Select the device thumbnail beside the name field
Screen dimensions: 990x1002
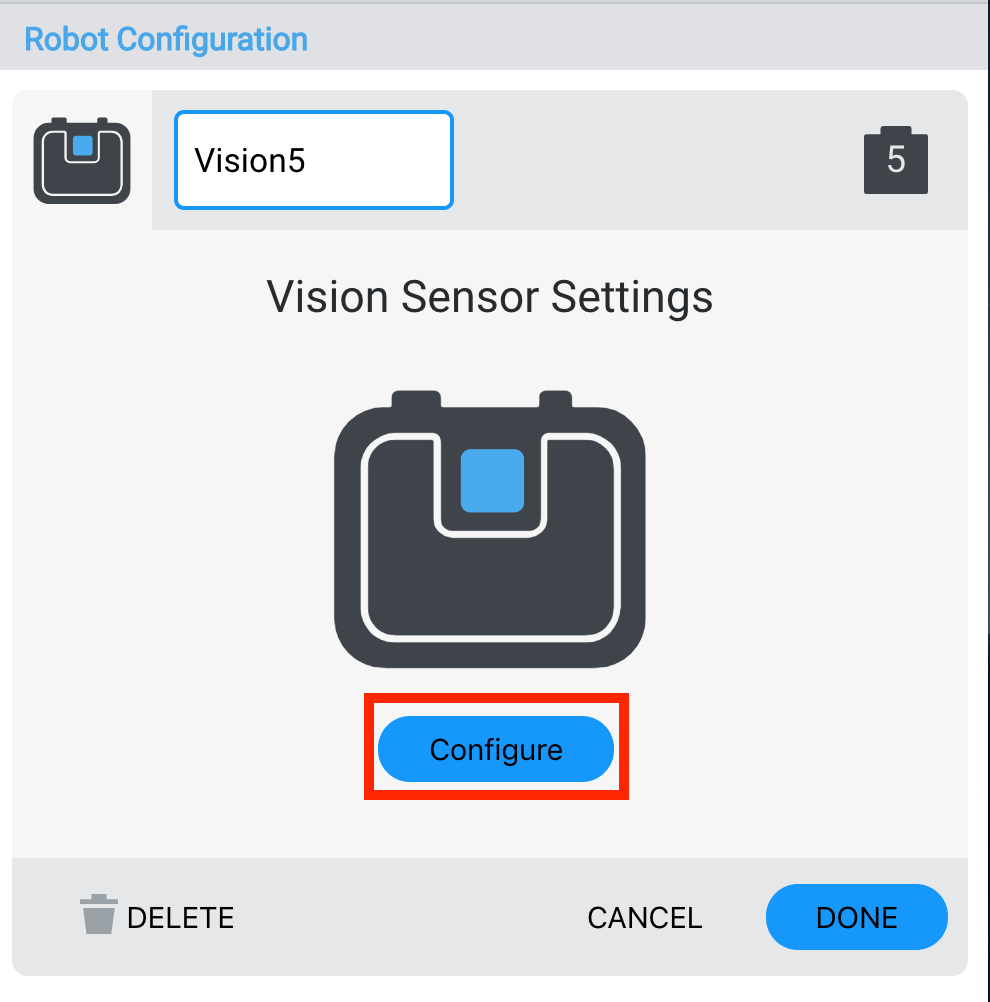80,160
